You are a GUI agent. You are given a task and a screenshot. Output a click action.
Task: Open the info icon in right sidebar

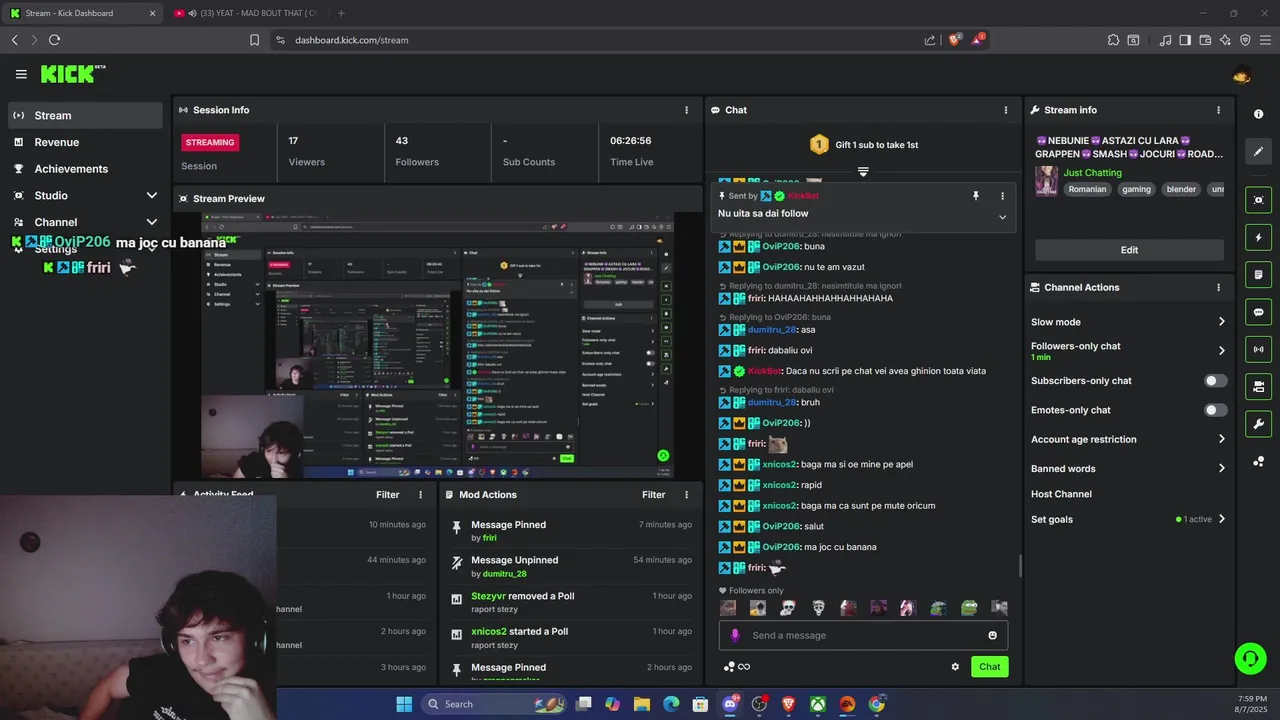pyautogui.click(x=1258, y=114)
